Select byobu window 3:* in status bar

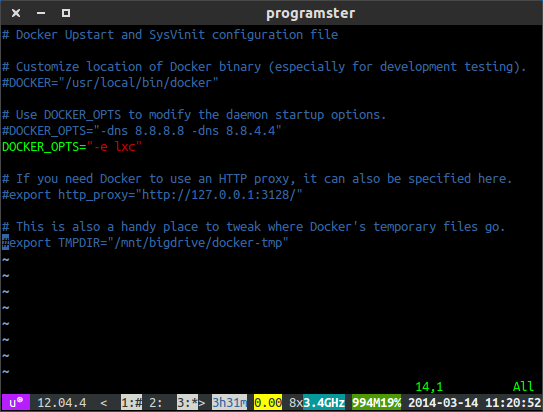[187, 403]
